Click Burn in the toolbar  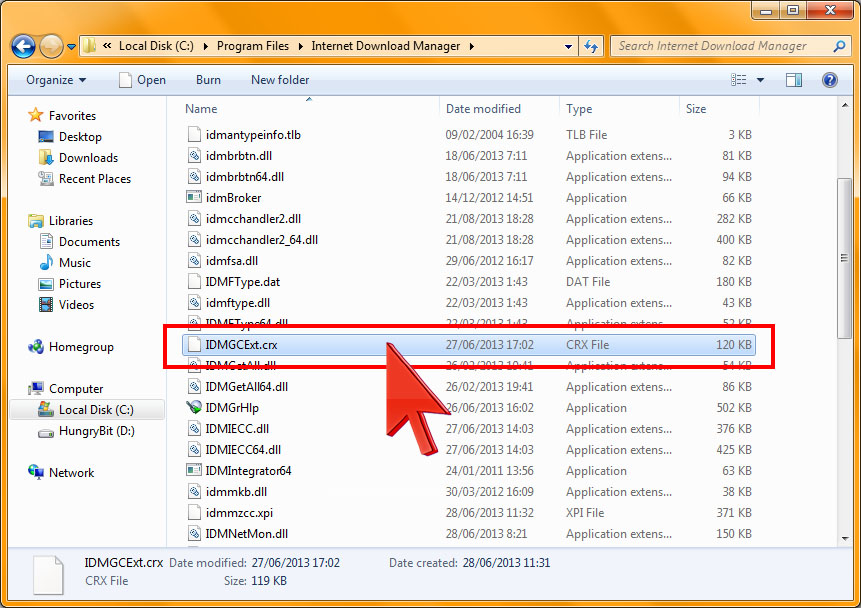(208, 80)
